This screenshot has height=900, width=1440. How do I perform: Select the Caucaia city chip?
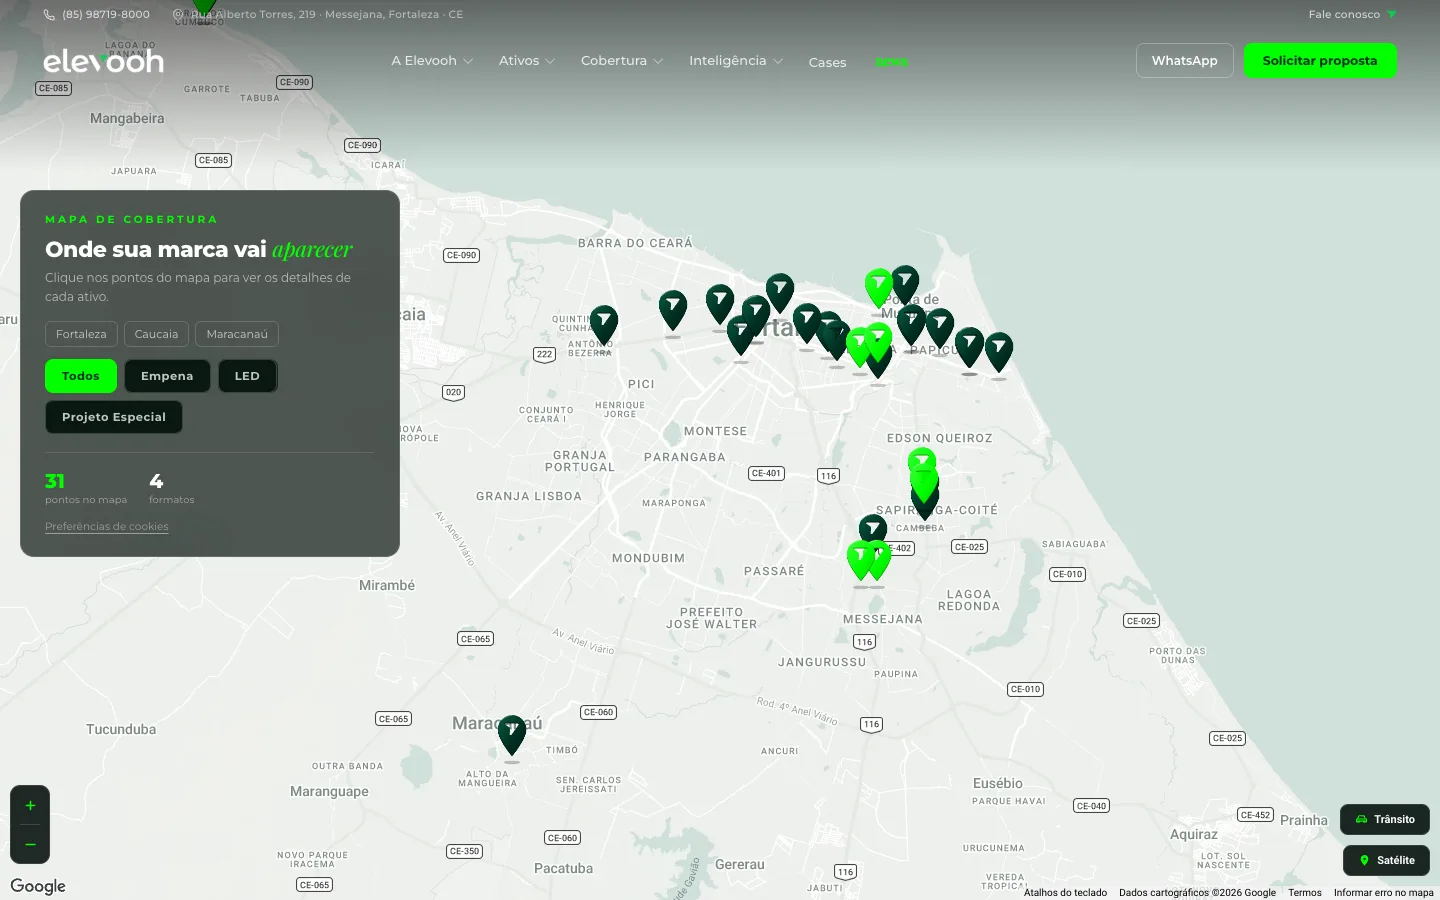click(x=156, y=334)
